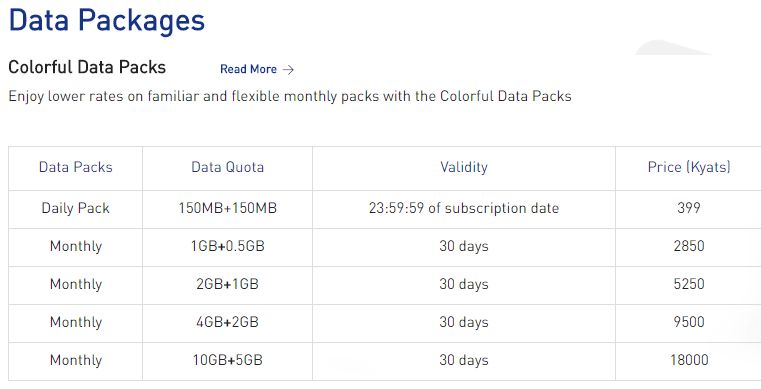Select the 1GB+0.5GB monthly quota cell

228,246
